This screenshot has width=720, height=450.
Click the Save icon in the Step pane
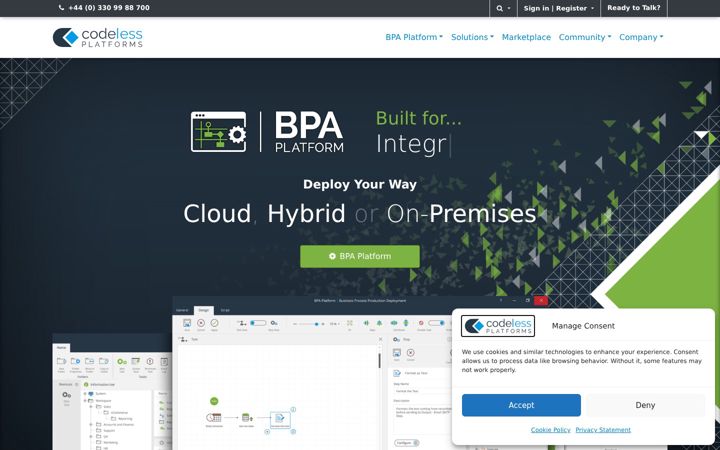[397, 353]
